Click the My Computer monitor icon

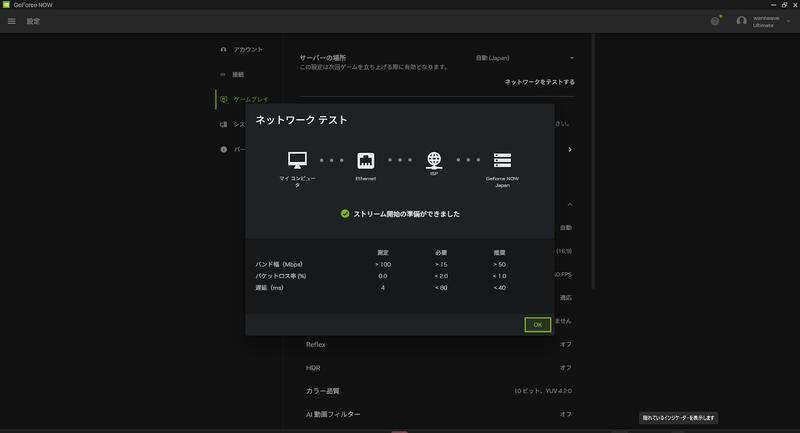[x=297, y=160]
